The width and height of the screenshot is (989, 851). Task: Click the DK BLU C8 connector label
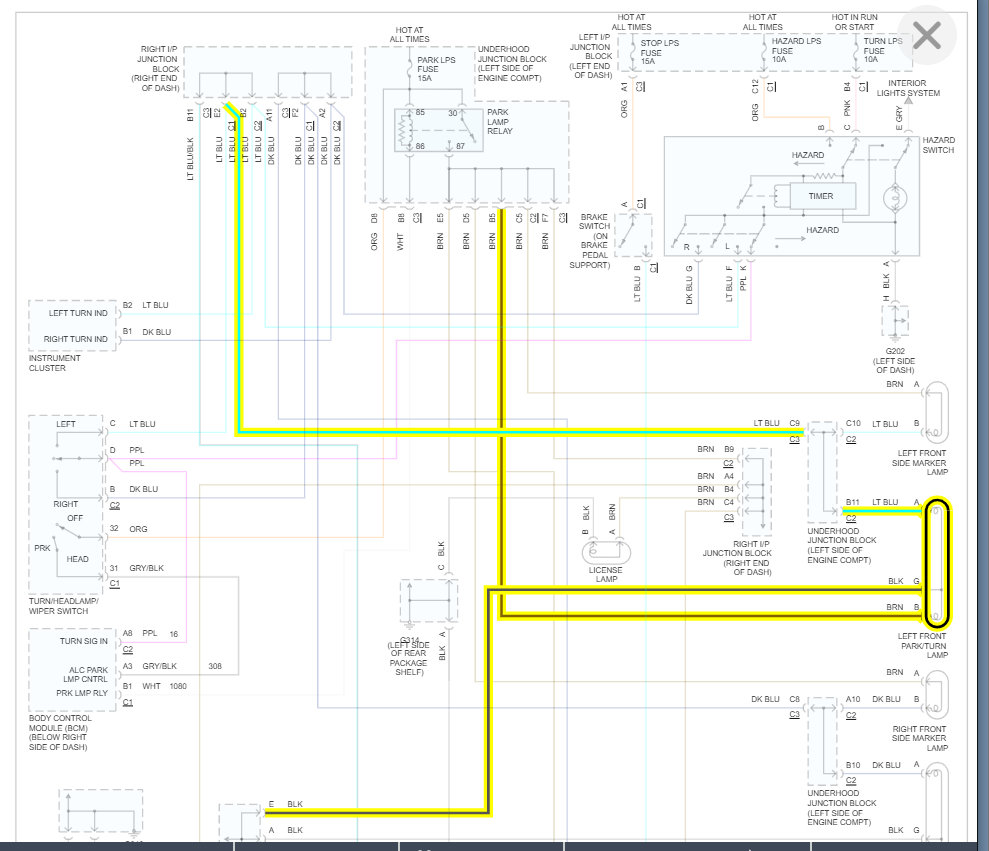775,699
